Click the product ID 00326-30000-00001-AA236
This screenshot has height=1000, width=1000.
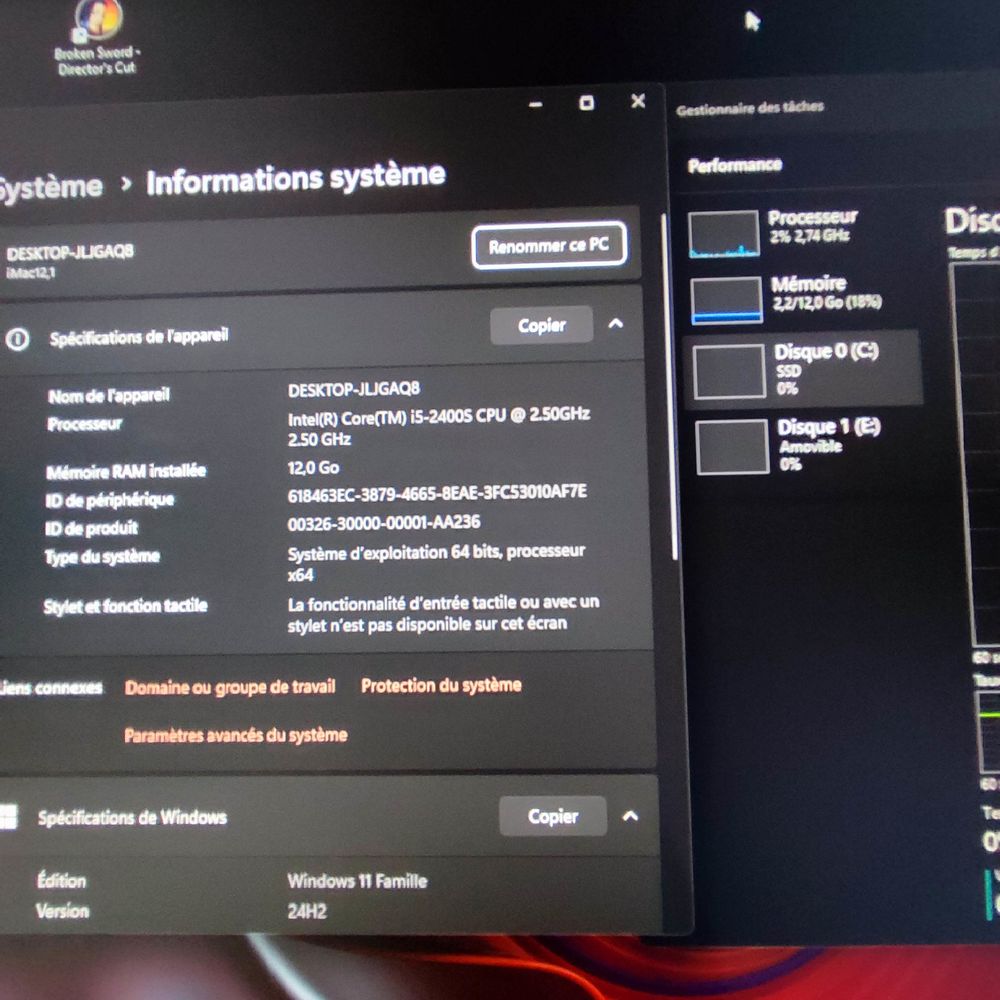pos(384,523)
